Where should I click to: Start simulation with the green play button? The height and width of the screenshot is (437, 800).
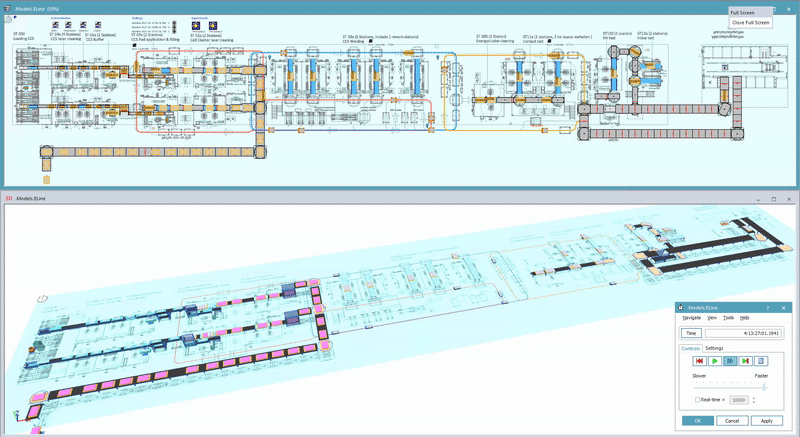tap(714, 361)
